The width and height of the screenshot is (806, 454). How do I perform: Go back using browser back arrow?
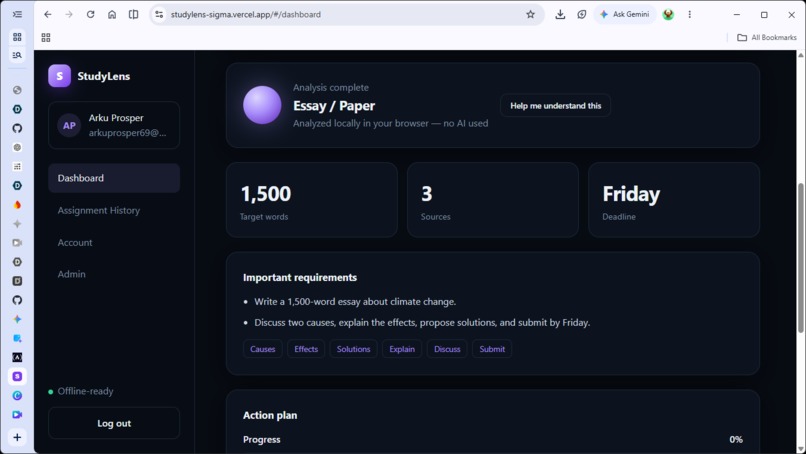pos(48,14)
